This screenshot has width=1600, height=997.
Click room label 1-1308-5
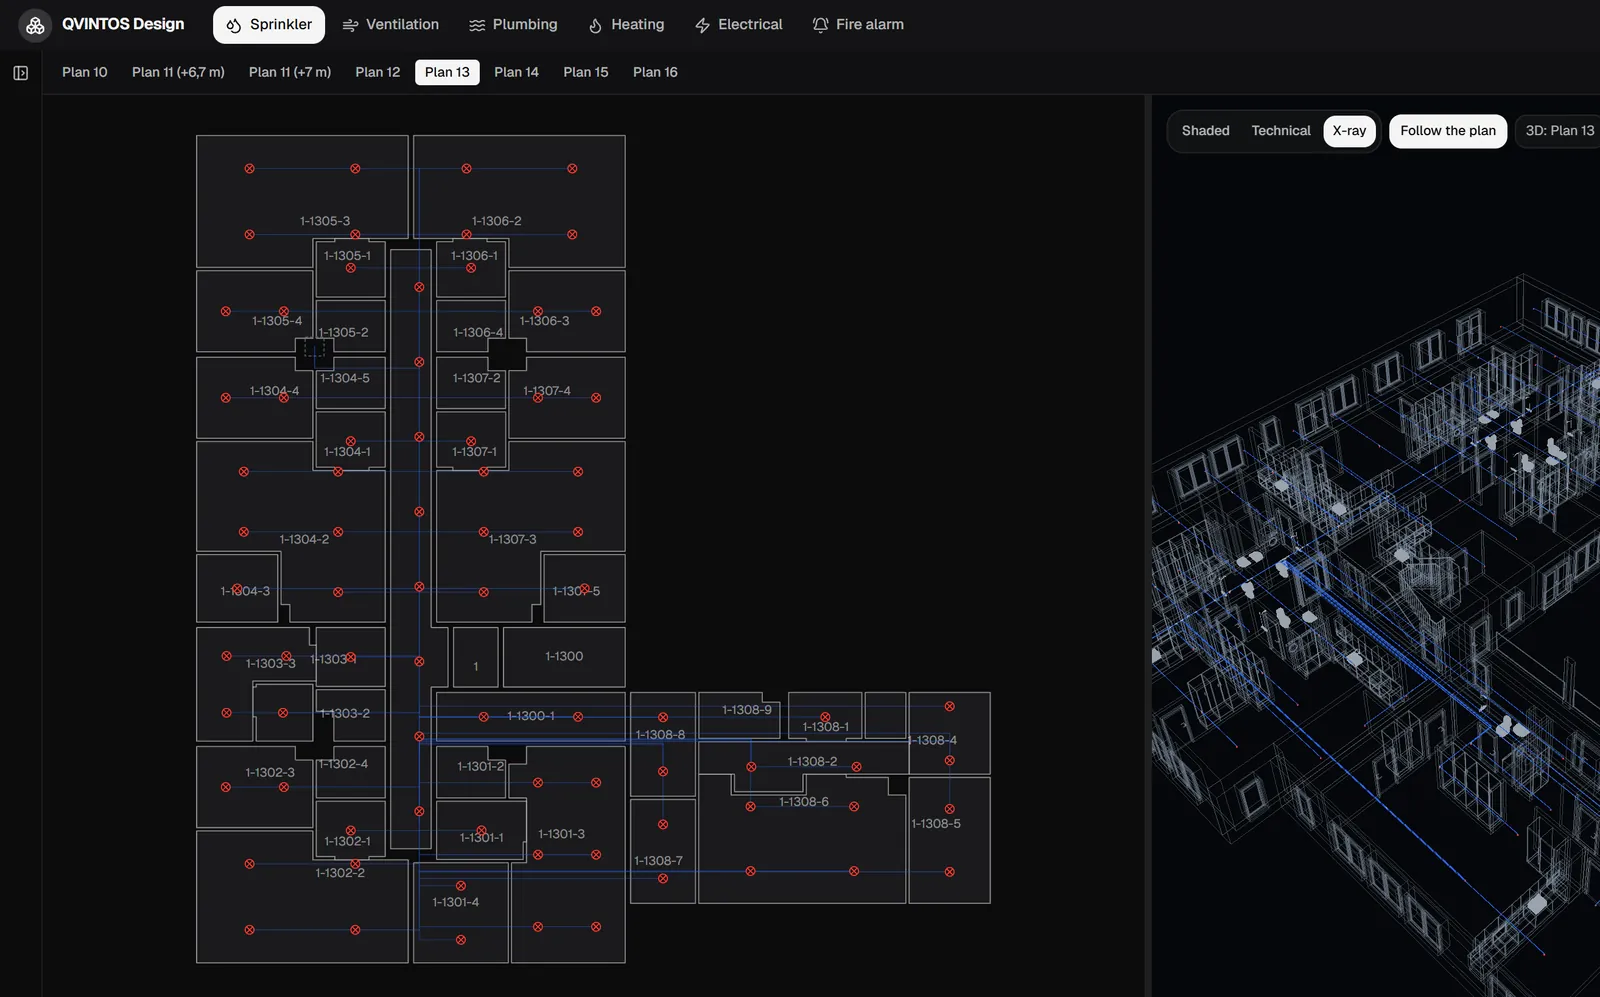[x=936, y=824]
